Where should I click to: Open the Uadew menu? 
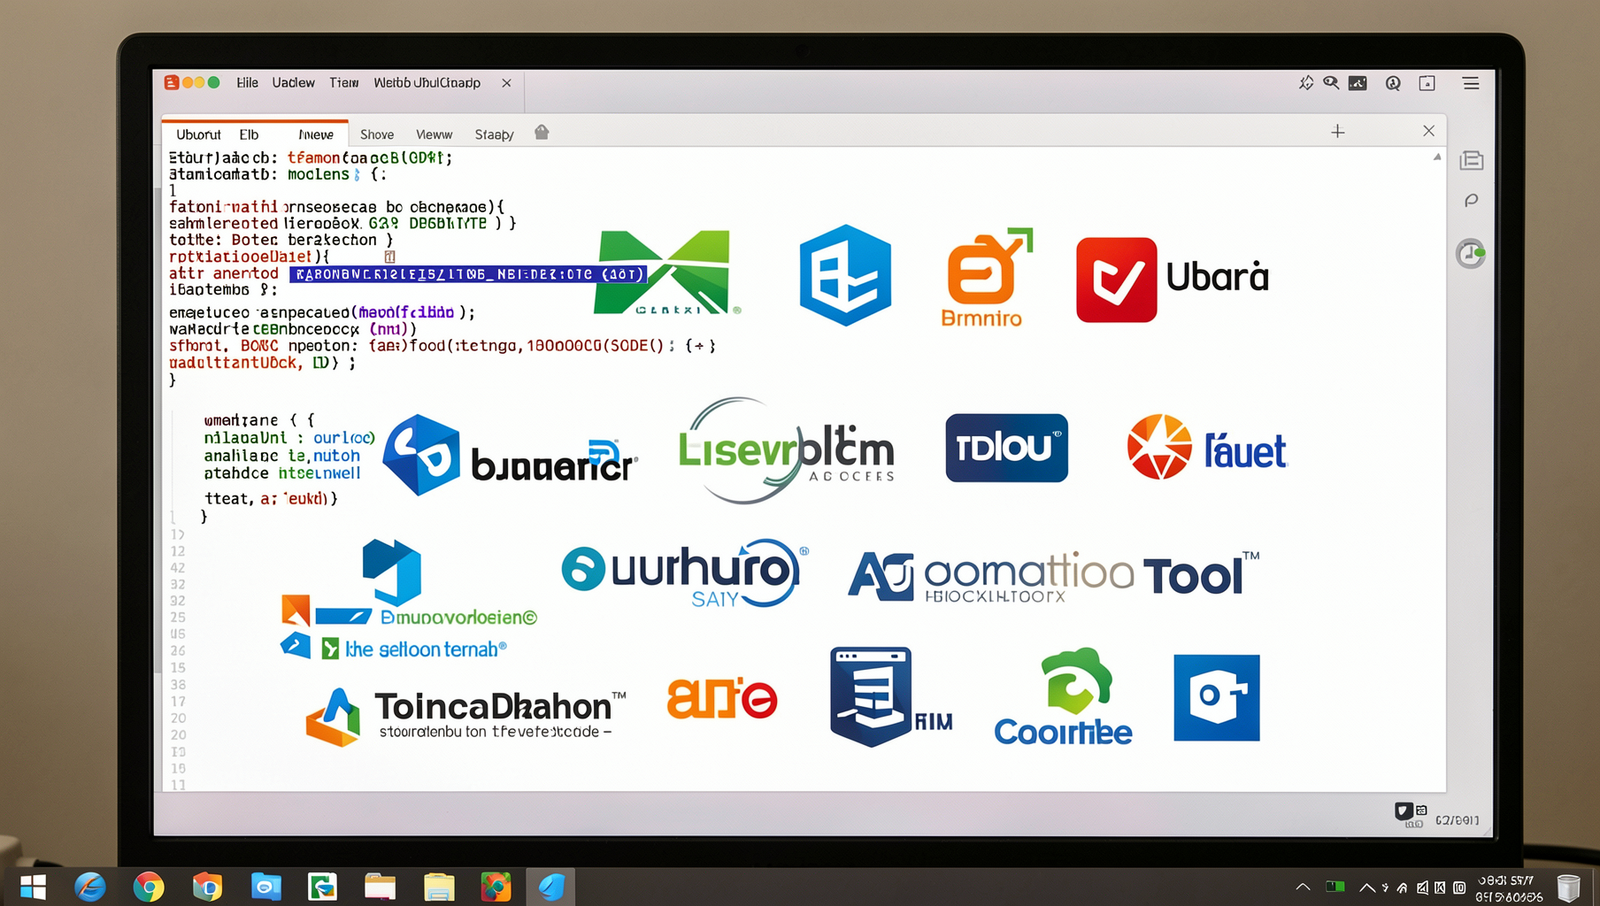click(x=293, y=83)
